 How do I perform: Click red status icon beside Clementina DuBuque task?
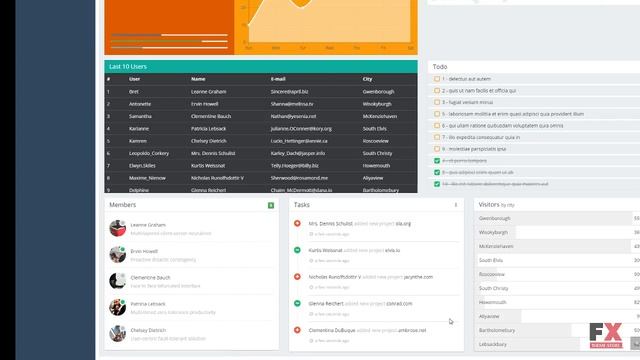click(297, 330)
